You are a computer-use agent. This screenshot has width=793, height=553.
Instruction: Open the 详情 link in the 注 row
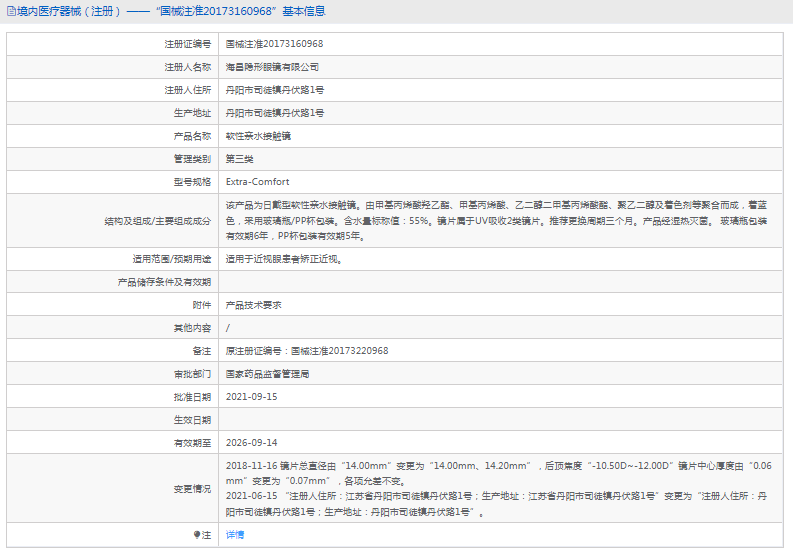click(235, 535)
